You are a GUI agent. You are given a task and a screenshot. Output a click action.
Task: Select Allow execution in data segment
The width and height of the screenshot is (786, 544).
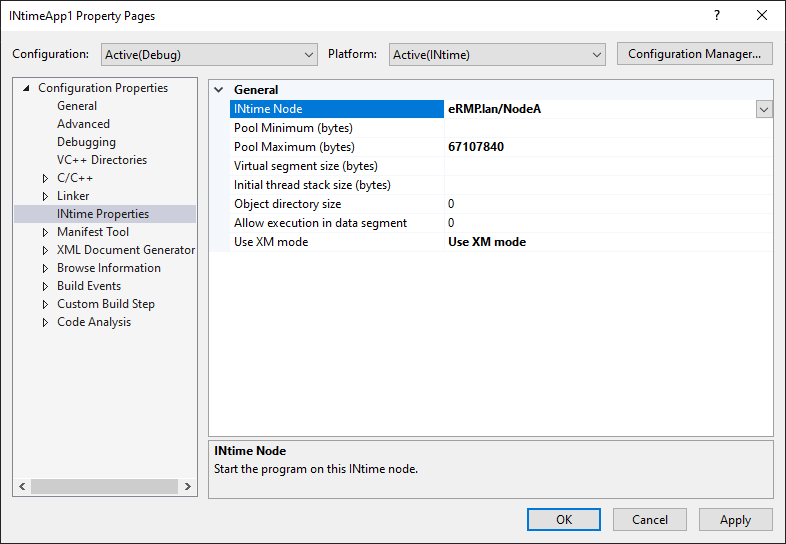[x=337, y=223]
